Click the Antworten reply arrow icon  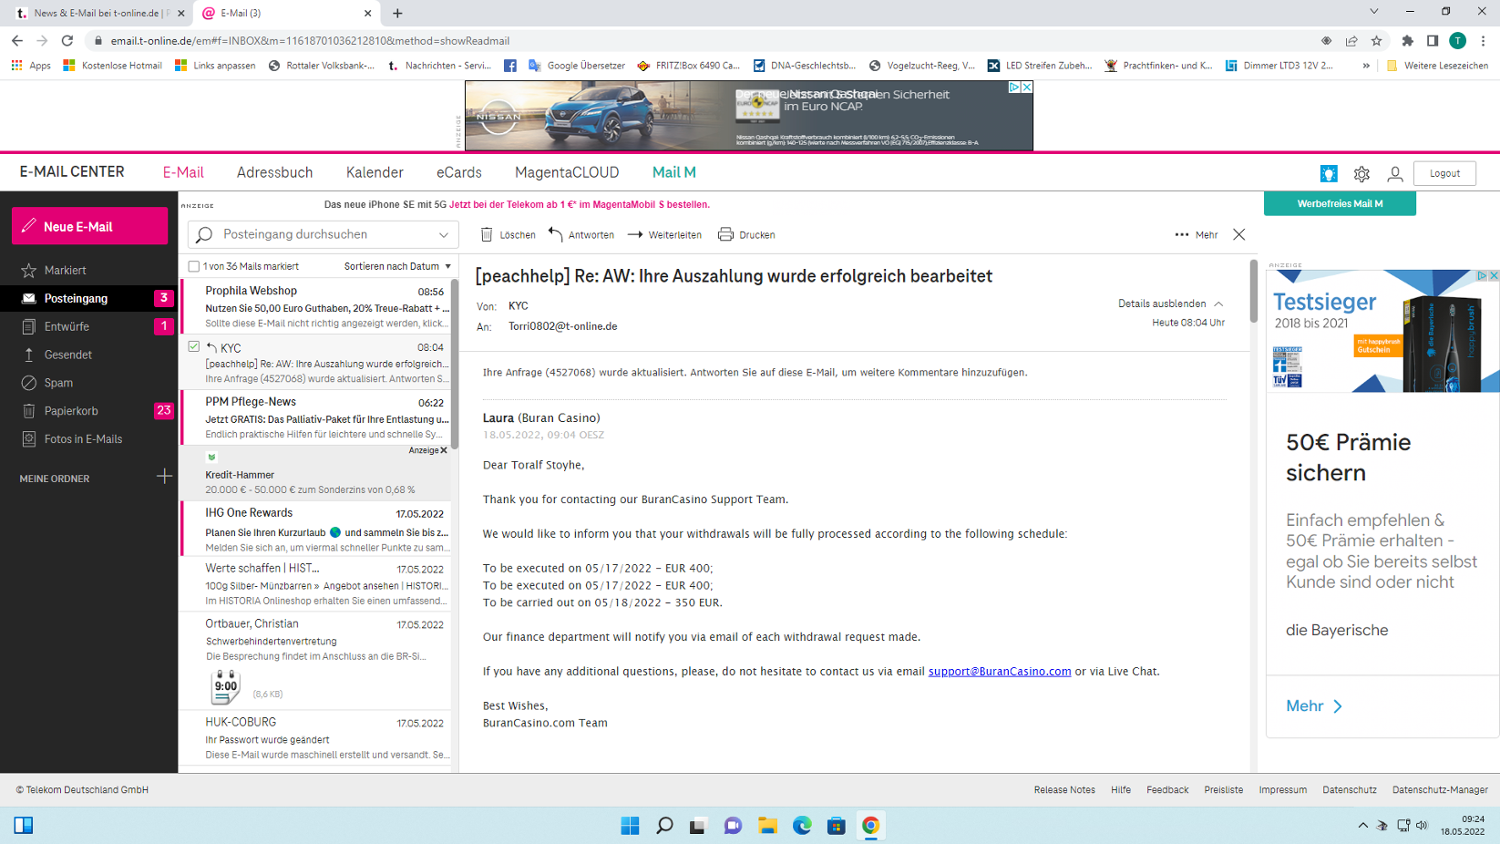click(555, 235)
